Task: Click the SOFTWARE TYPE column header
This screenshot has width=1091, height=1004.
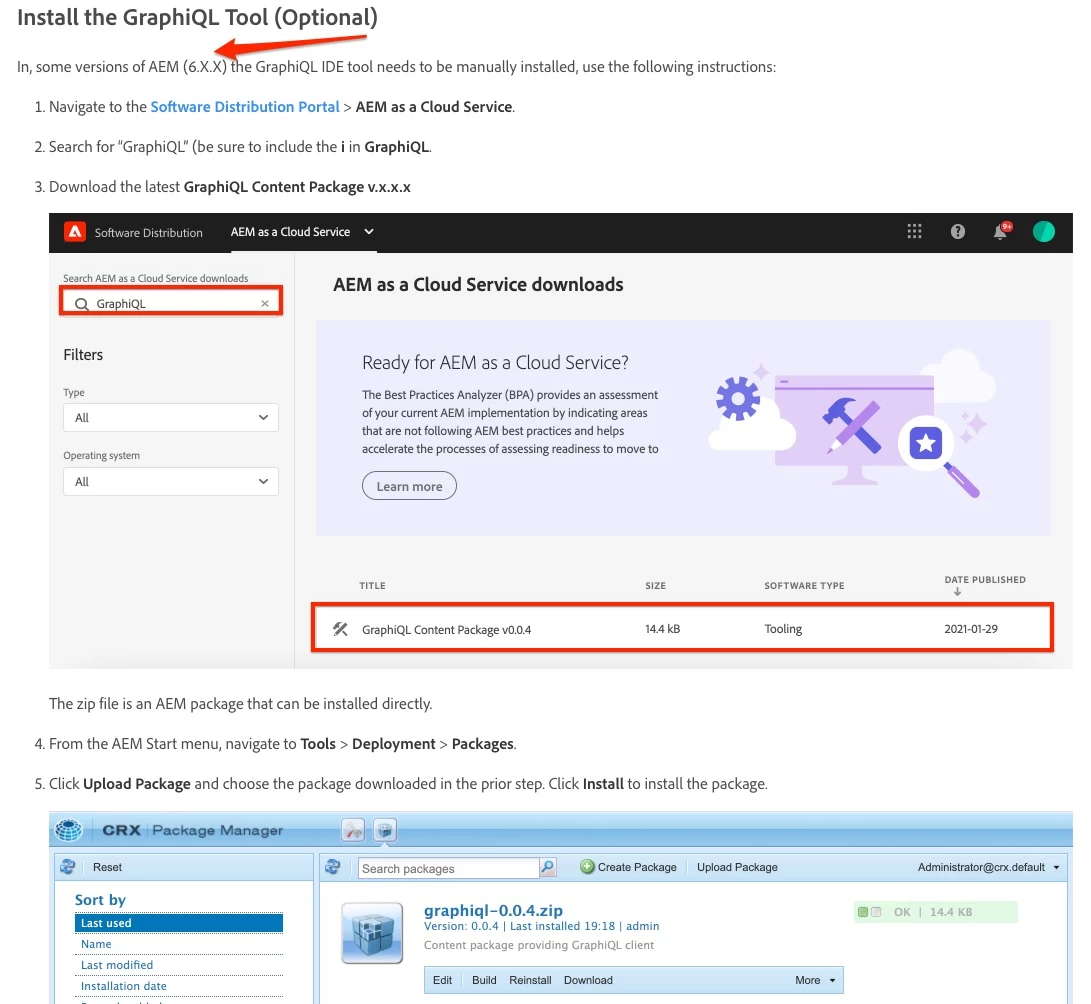Action: click(804, 586)
